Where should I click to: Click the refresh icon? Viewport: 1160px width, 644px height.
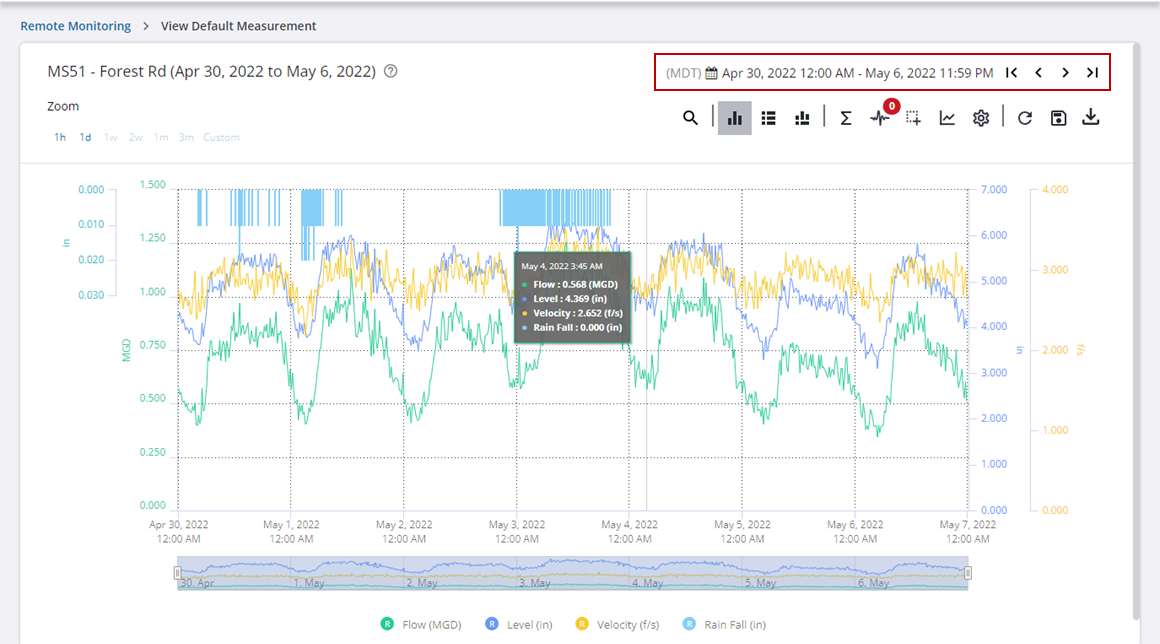coord(1024,118)
